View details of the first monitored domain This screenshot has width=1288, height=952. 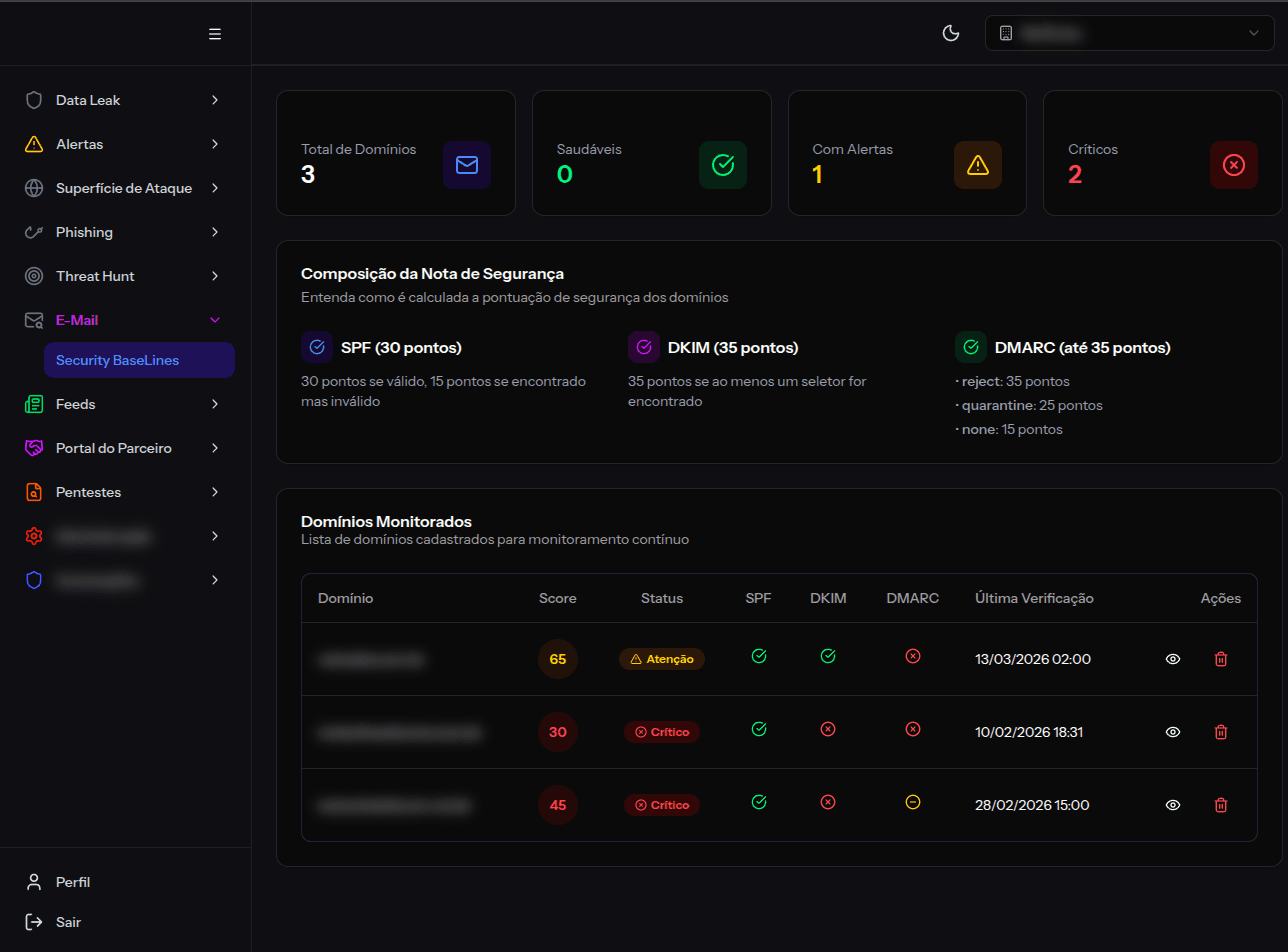[1172, 659]
